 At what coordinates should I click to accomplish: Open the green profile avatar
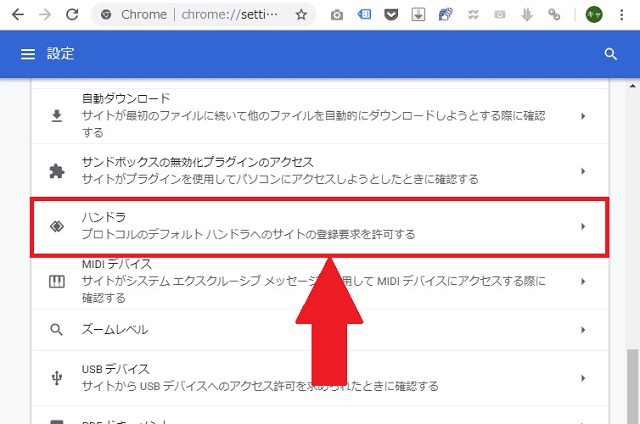coord(594,15)
